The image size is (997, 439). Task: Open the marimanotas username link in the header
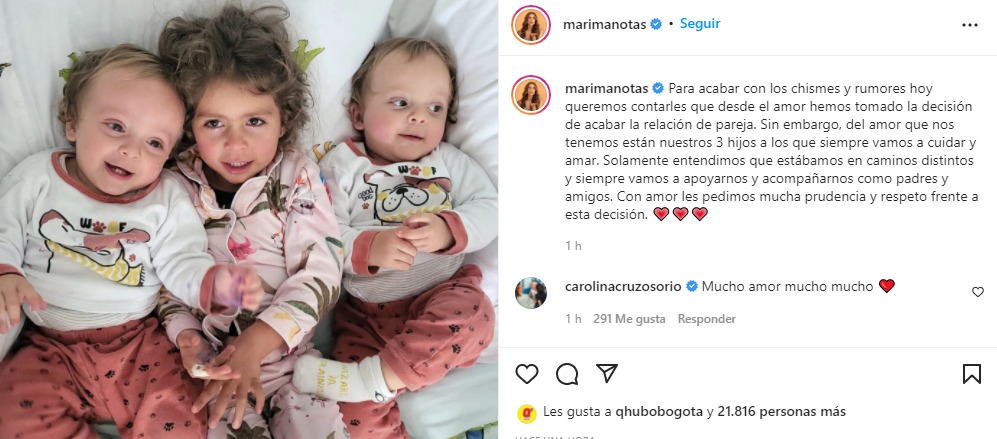click(x=605, y=25)
